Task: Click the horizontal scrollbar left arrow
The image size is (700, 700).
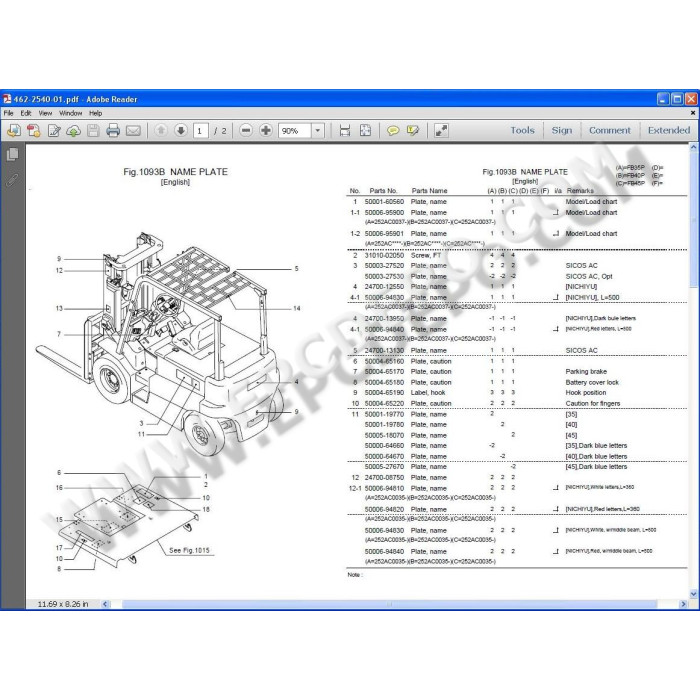Action: [x=105, y=604]
